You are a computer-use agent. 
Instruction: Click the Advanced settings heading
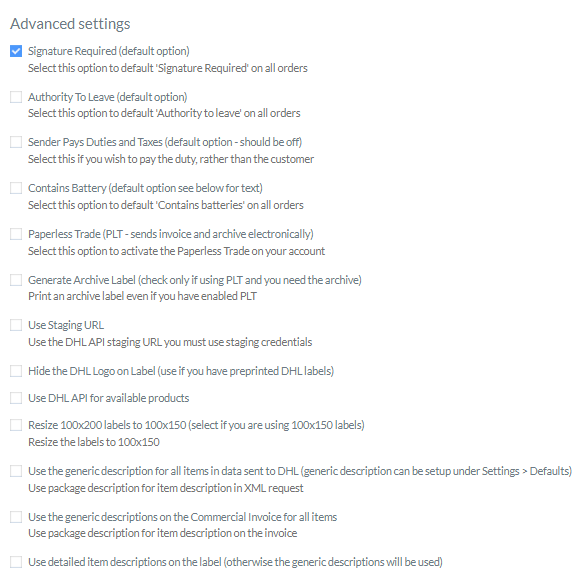(70, 24)
